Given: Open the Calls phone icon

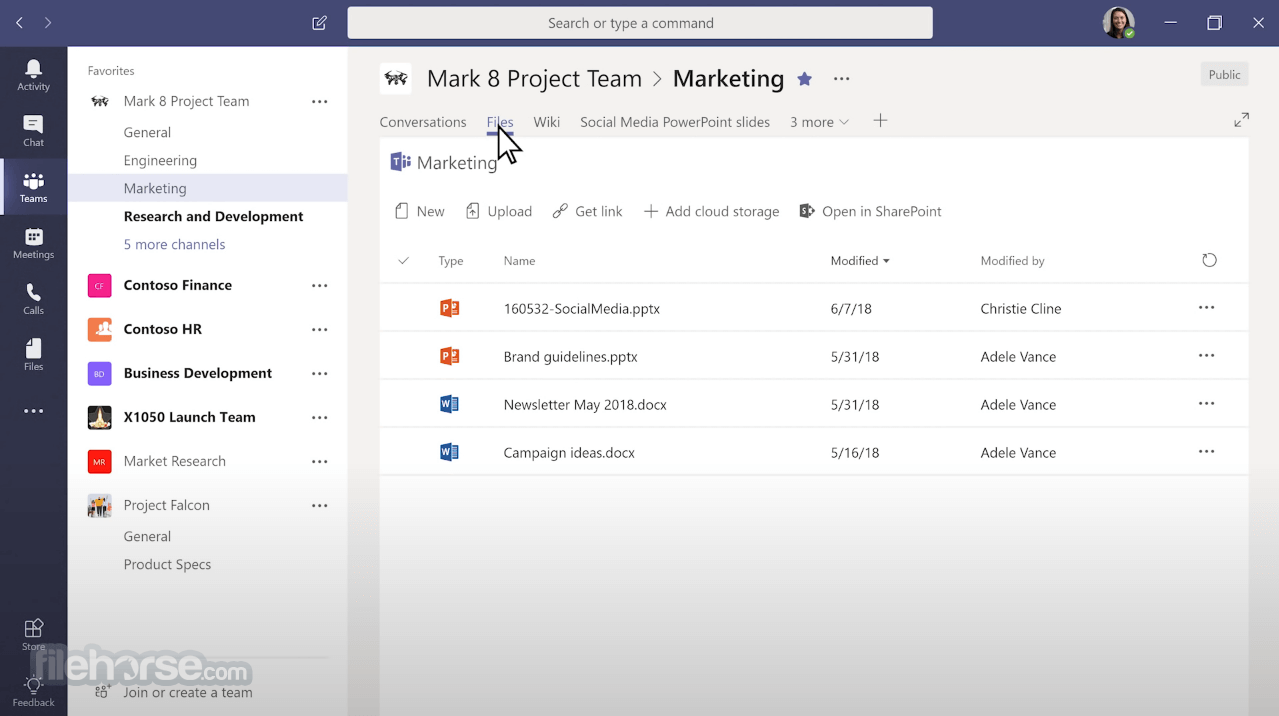Looking at the screenshot, I should tap(33, 299).
